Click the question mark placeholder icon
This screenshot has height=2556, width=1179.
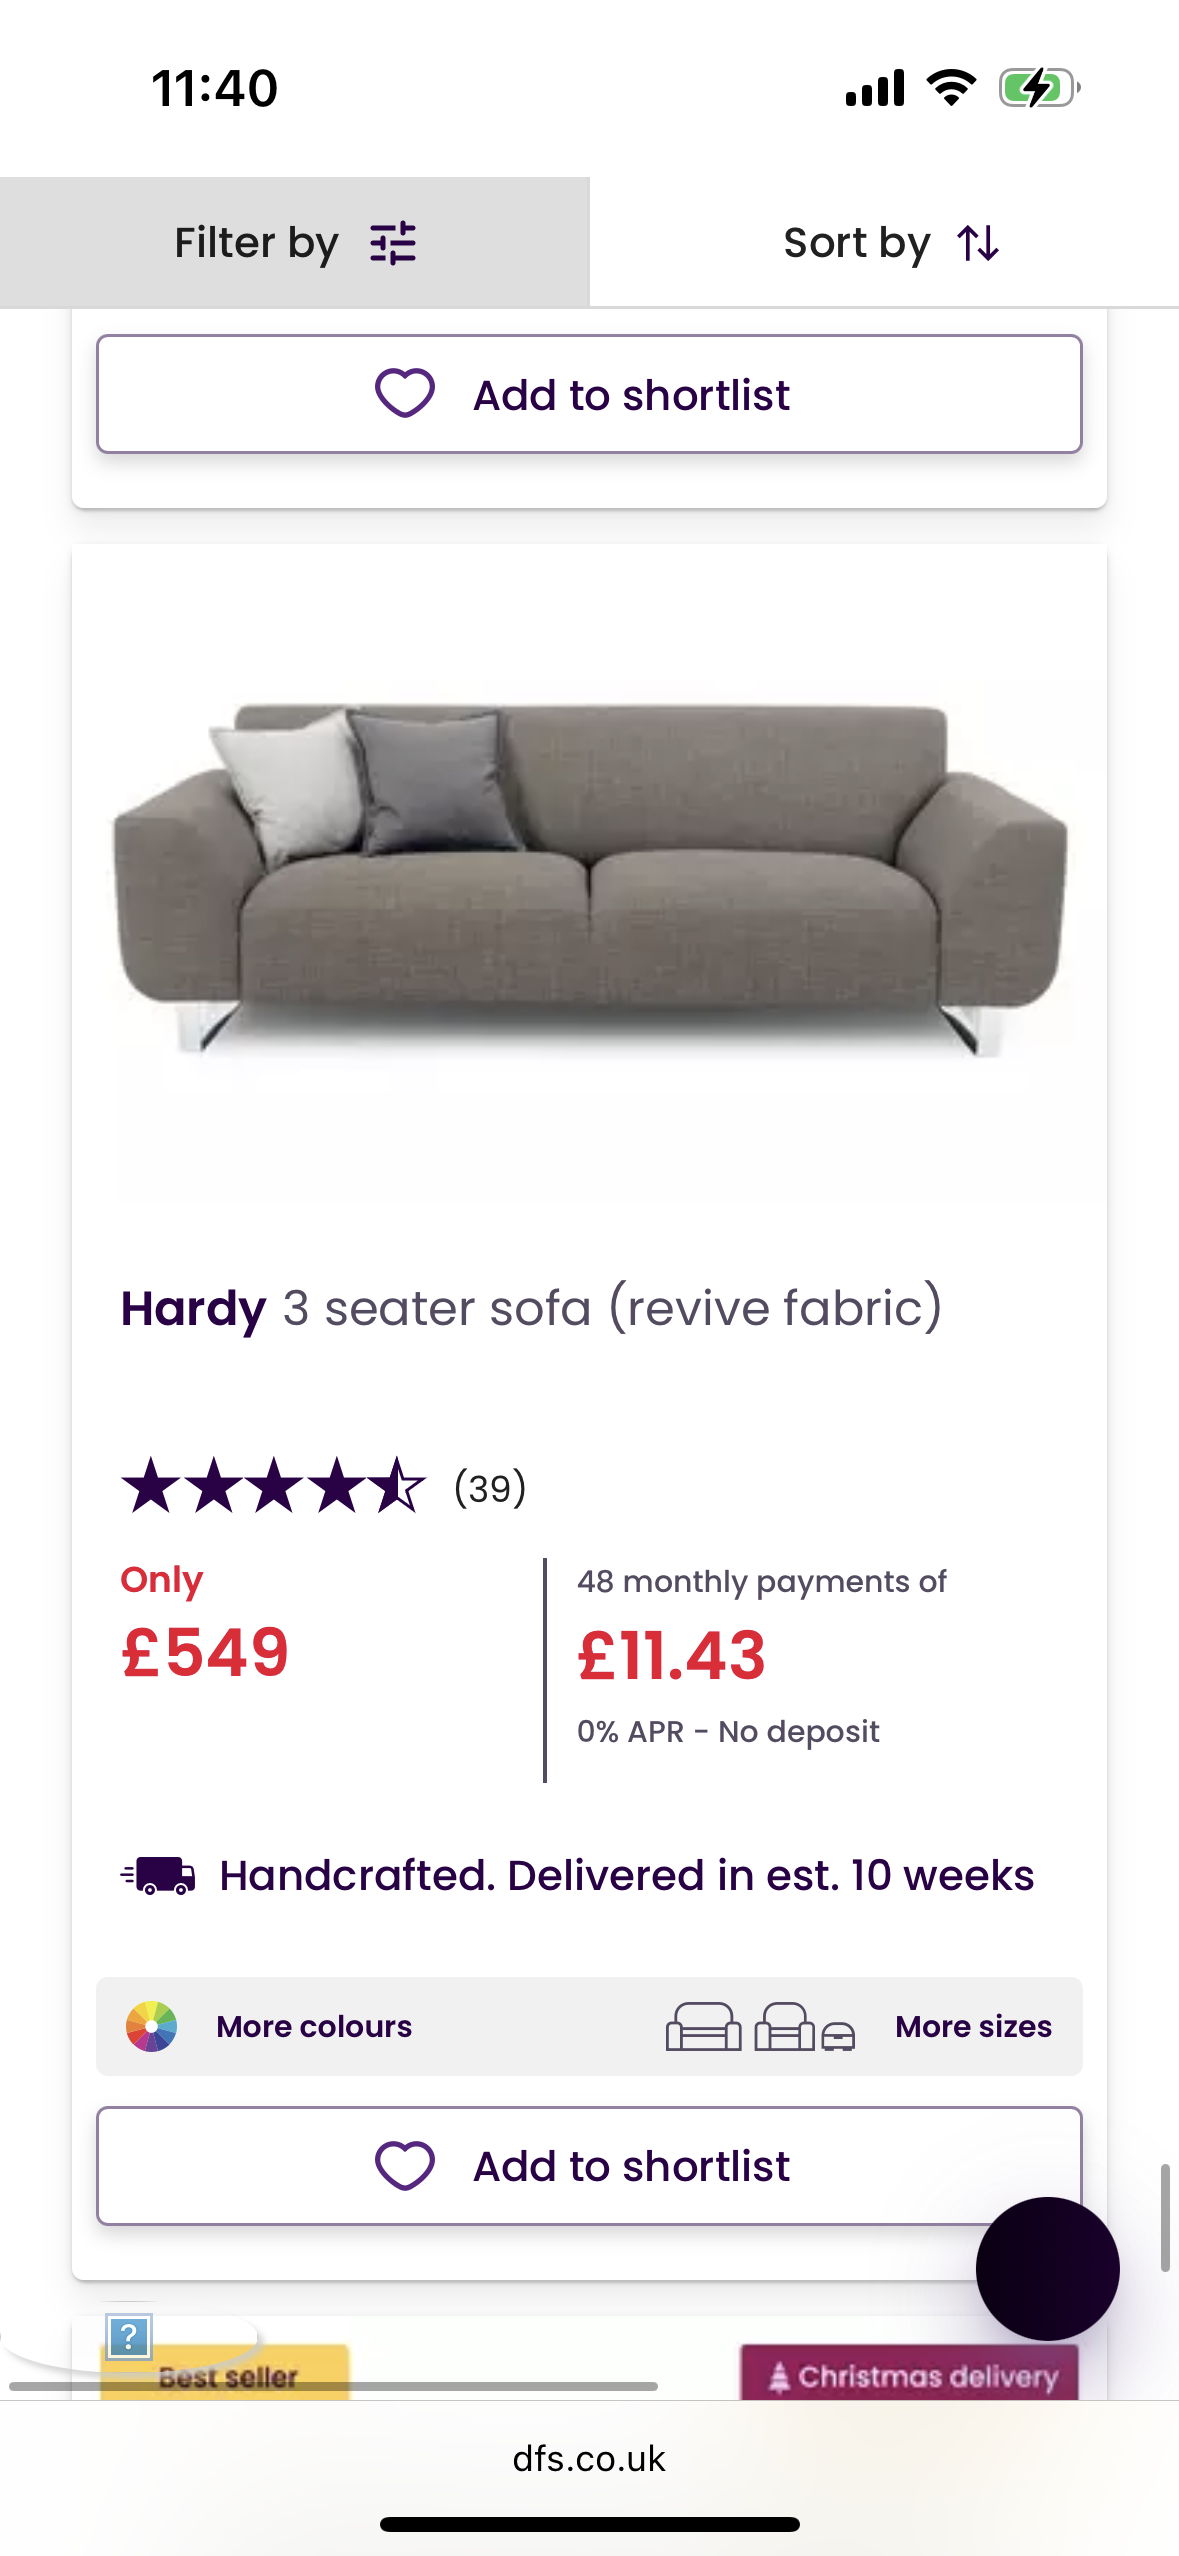129,2337
